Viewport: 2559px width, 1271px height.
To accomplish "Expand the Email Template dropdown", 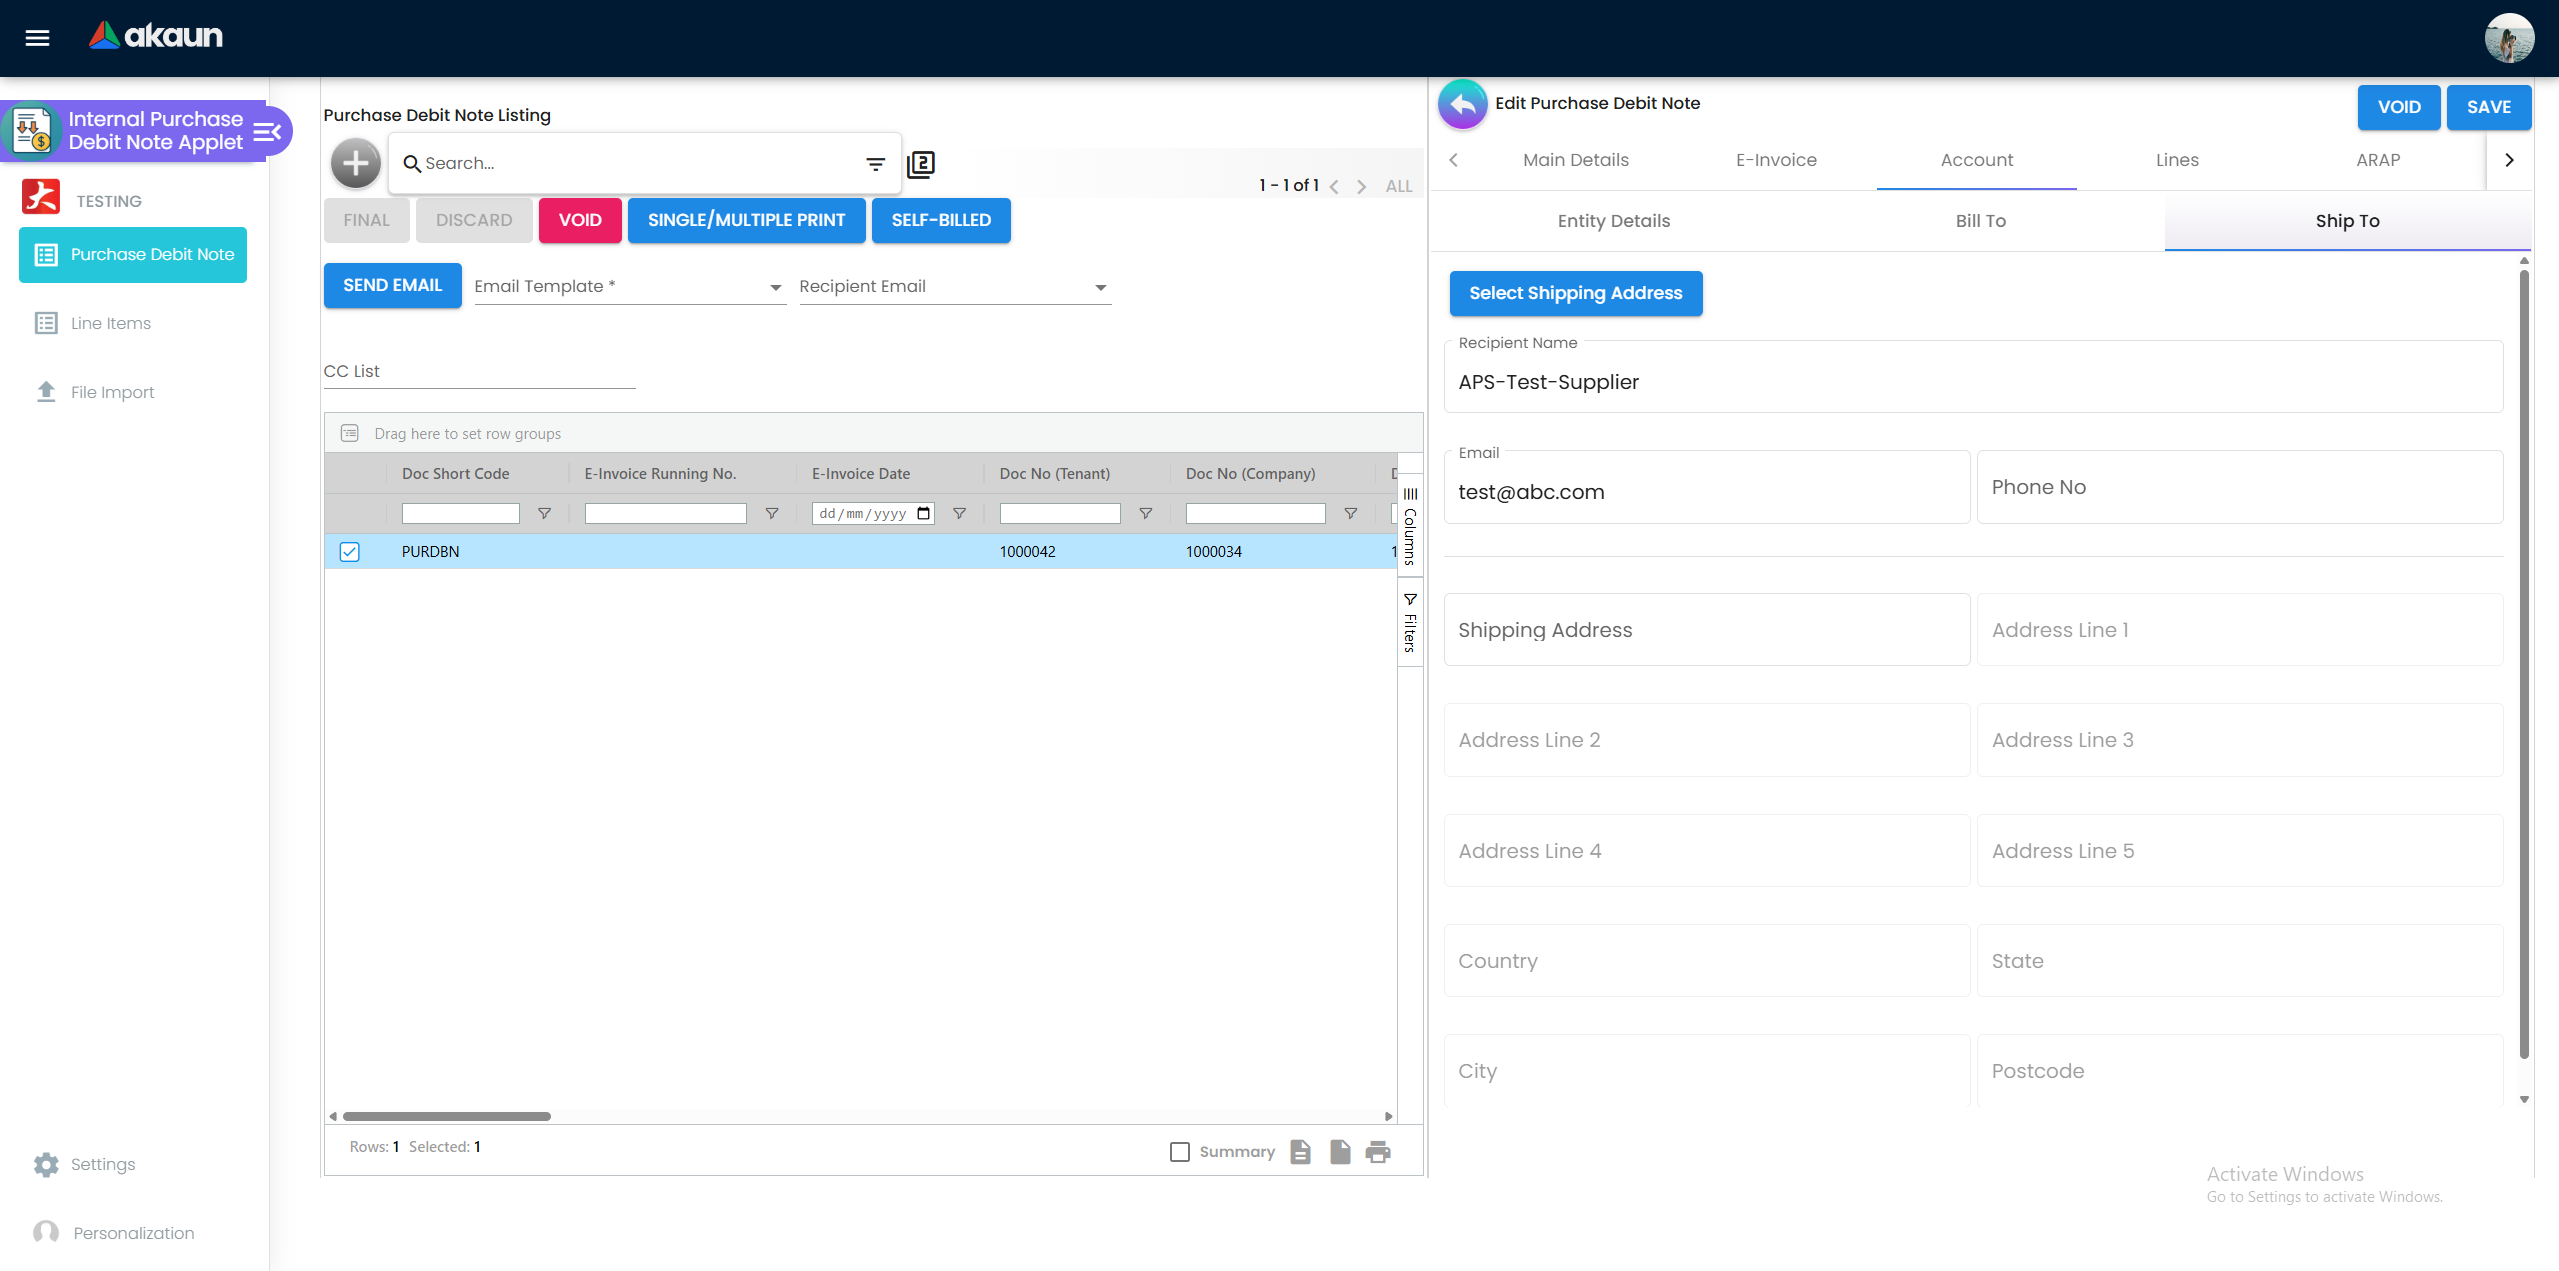I will (x=775, y=288).
